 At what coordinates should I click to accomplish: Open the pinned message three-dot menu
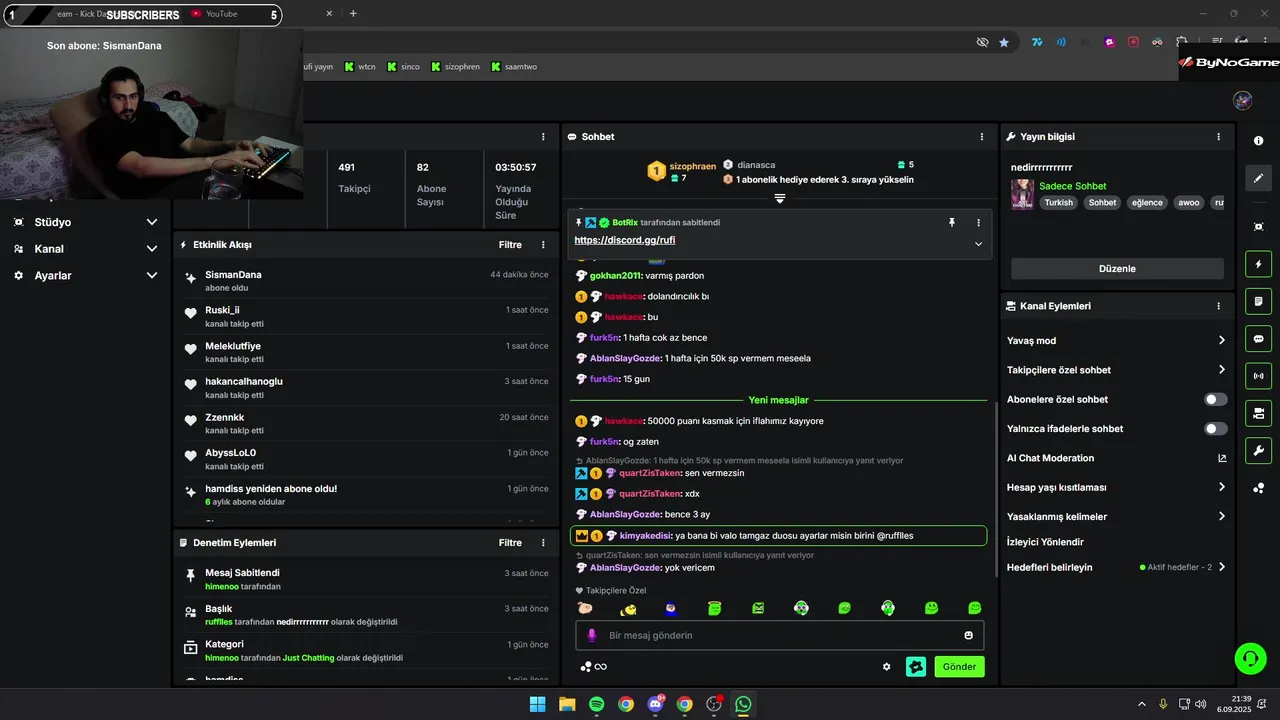click(978, 222)
